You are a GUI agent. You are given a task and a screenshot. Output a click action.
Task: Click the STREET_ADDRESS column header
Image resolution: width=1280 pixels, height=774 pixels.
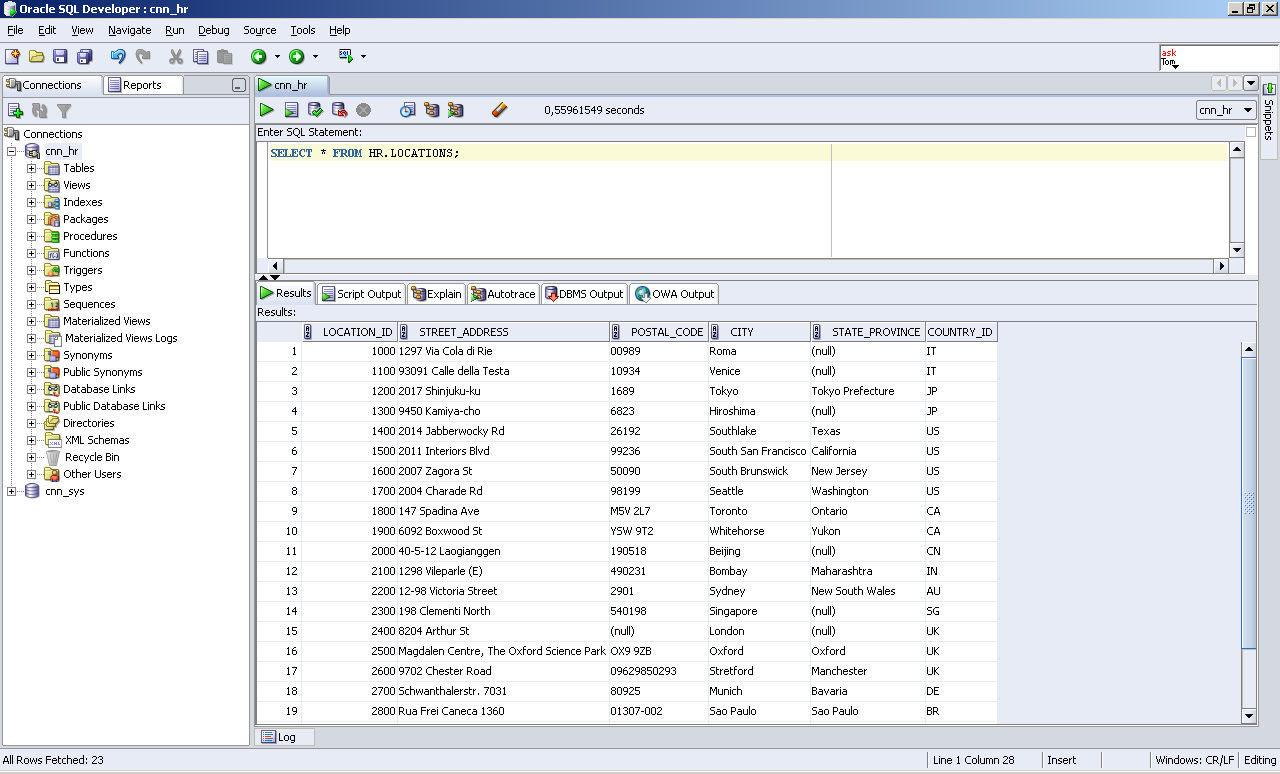coord(504,332)
